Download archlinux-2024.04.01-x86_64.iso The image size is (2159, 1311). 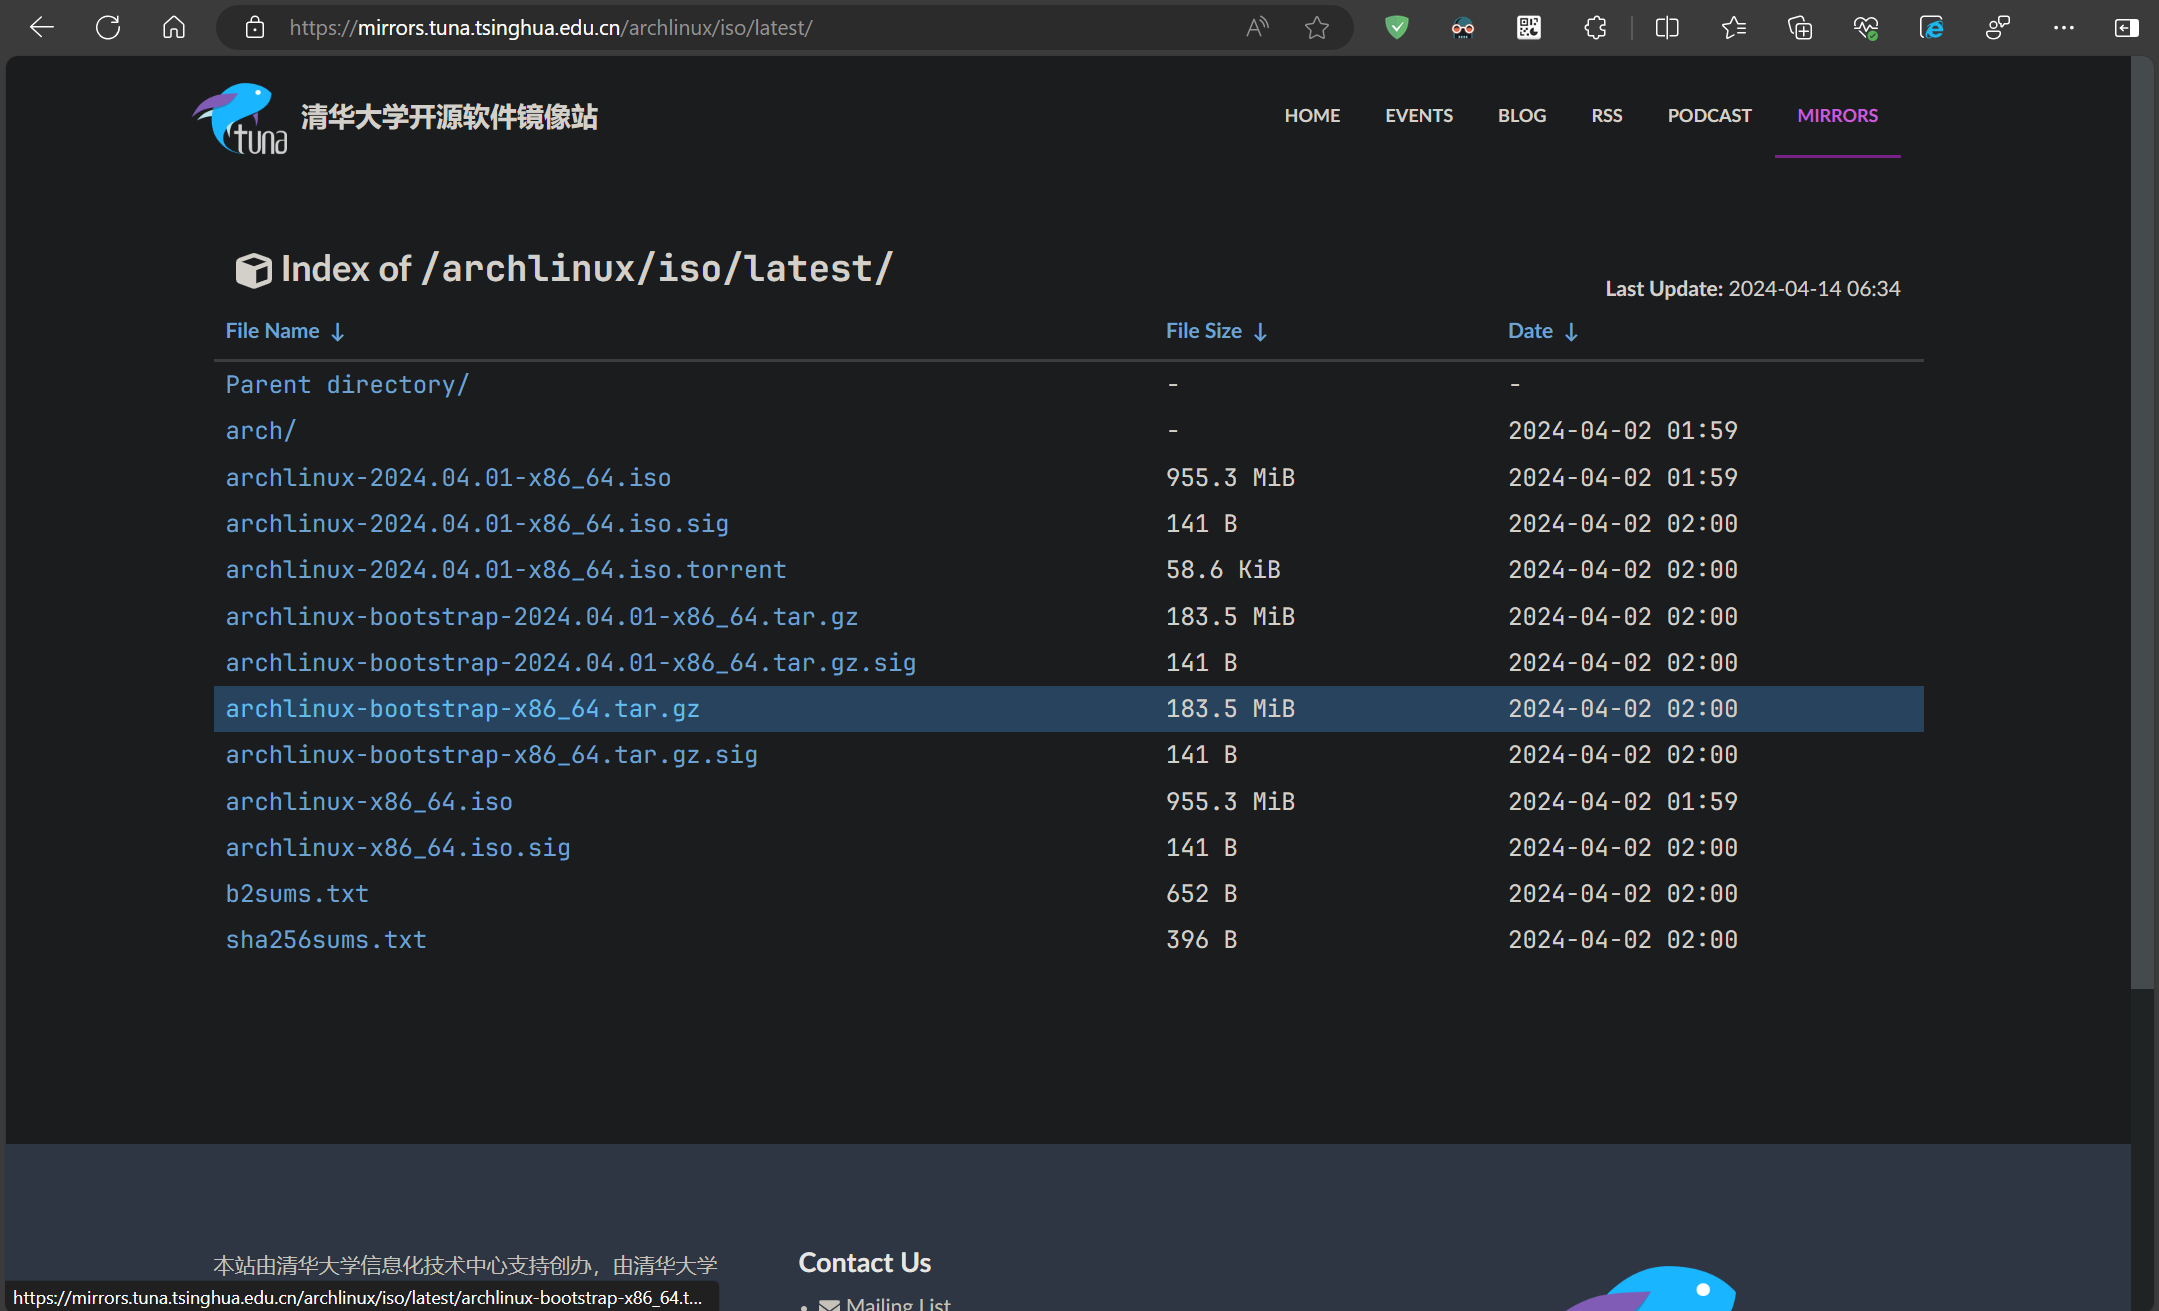point(448,478)
